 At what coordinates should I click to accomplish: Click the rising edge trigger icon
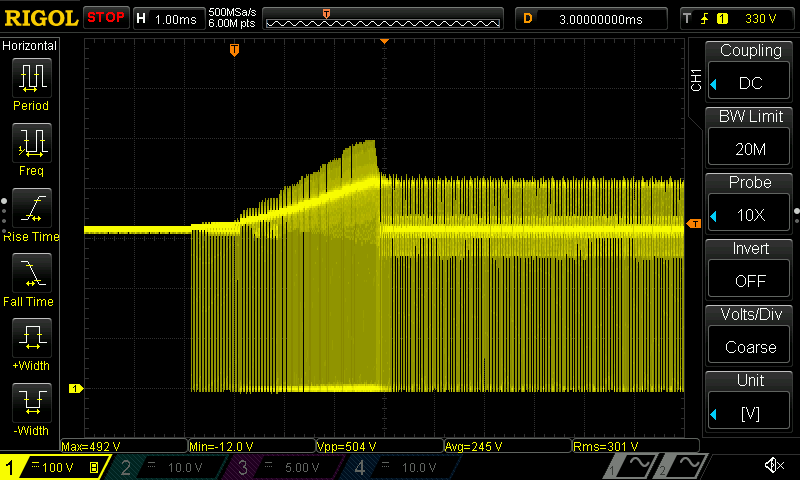tap(705, 19)
